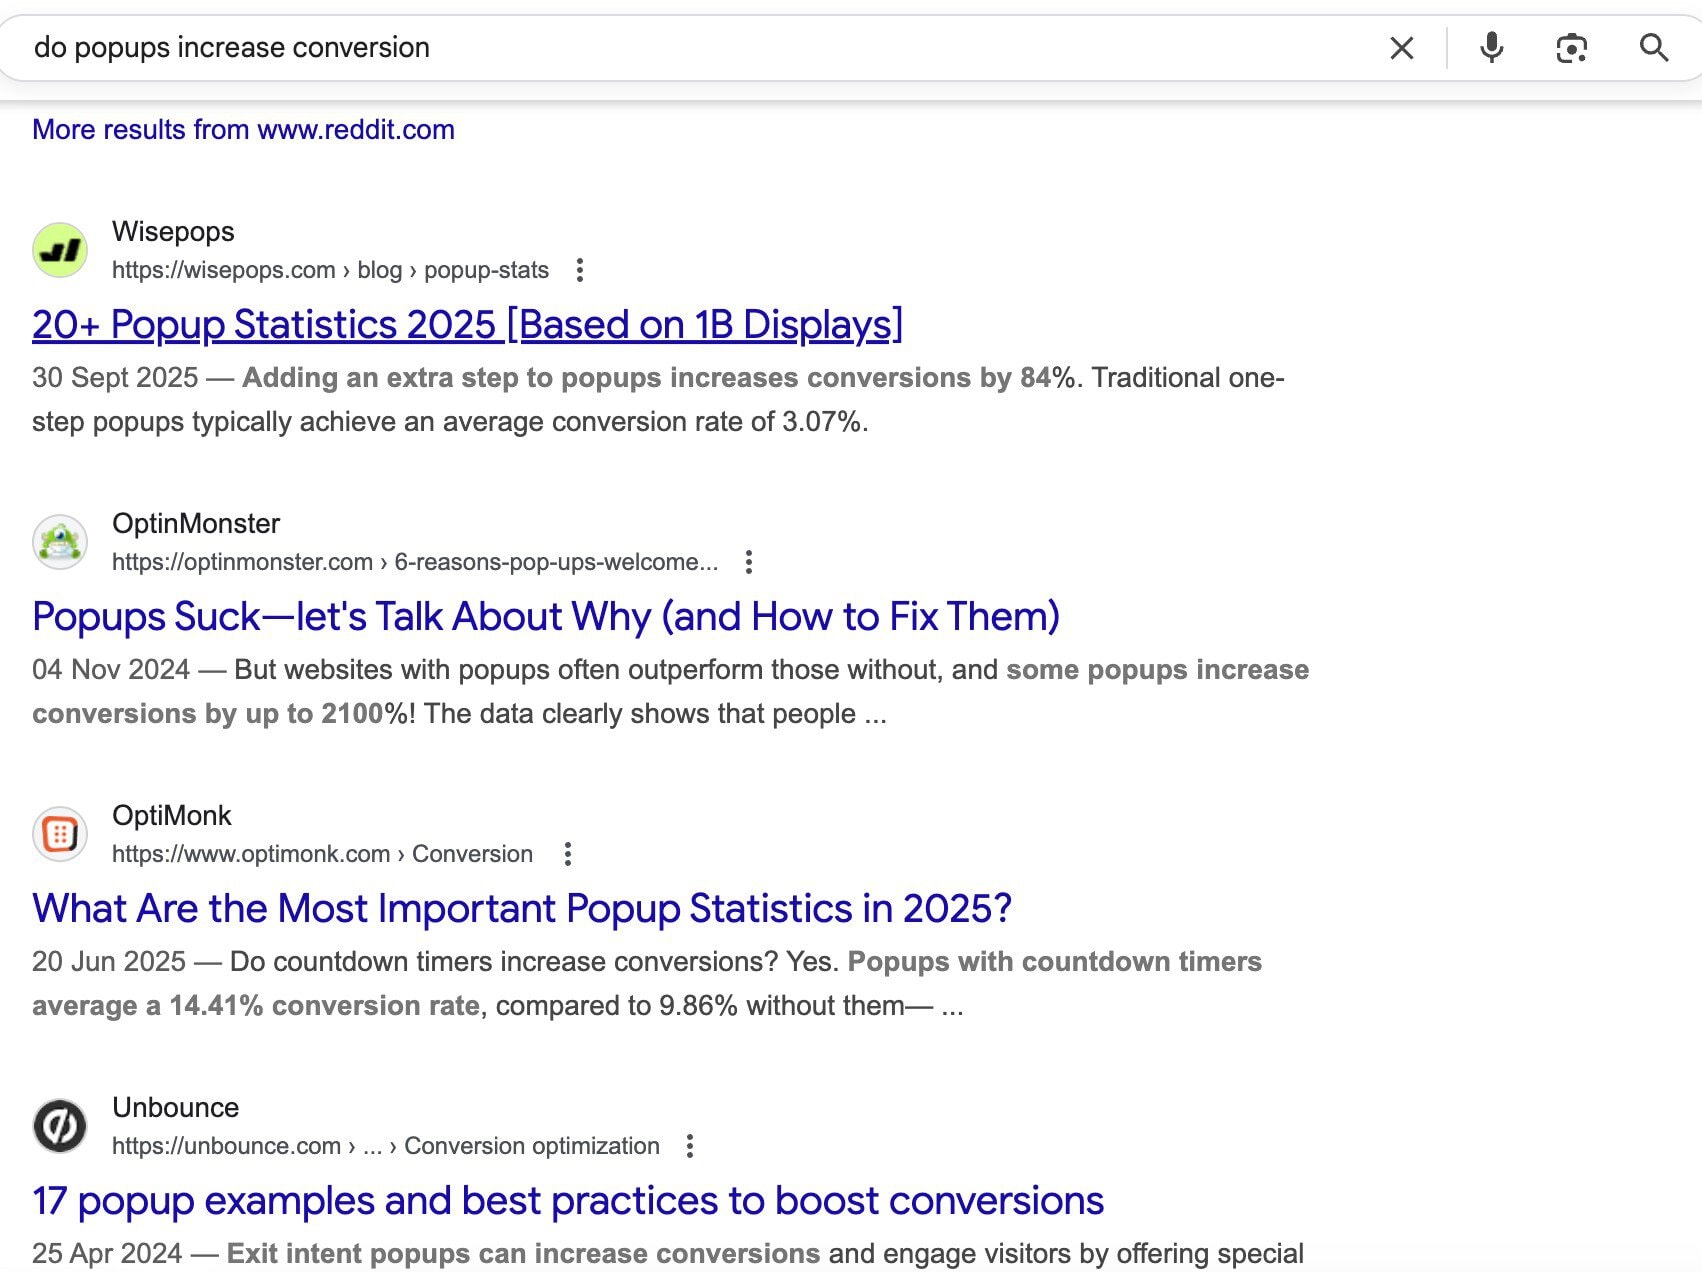Click the OptinMonster favicon
Viewport: 1702px width, 1272px height.
click(x=60, y=542)
